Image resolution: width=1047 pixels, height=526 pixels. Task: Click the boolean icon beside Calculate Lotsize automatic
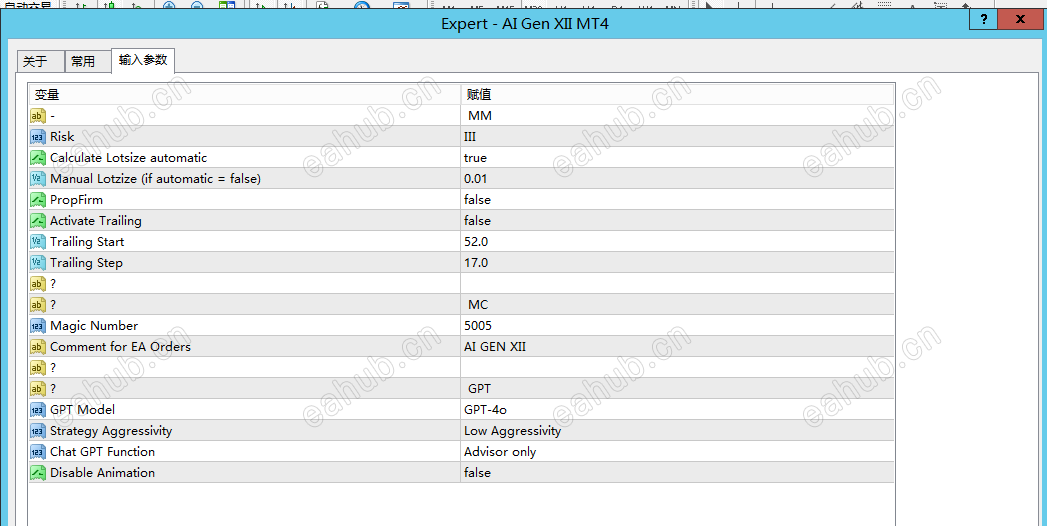[x=37, y=158]
